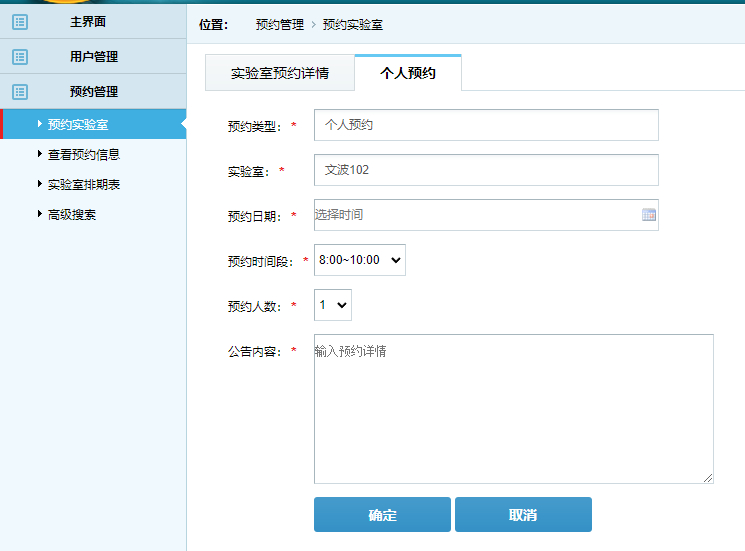This screenshot has height=551, width=745.
Task: Click the arrow bullet before 实验室排期表
Action: (40, 184)
